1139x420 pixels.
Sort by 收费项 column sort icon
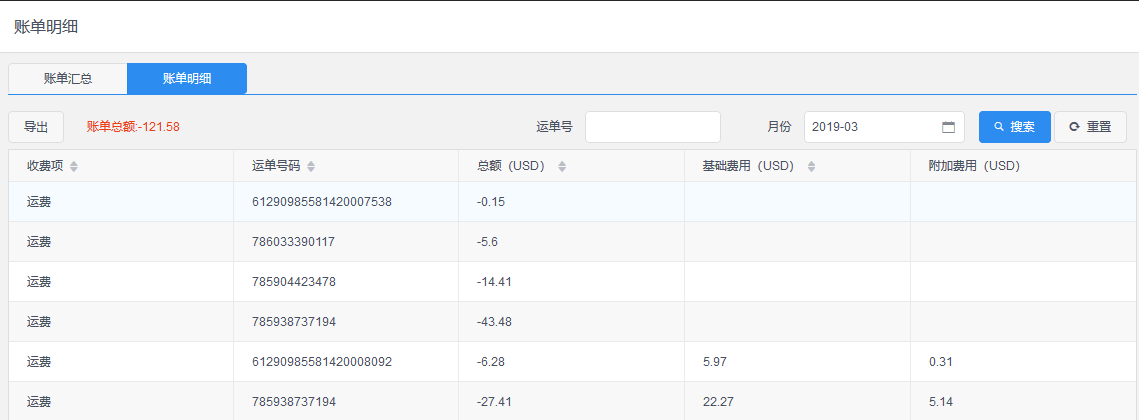[x=73, y=166]
